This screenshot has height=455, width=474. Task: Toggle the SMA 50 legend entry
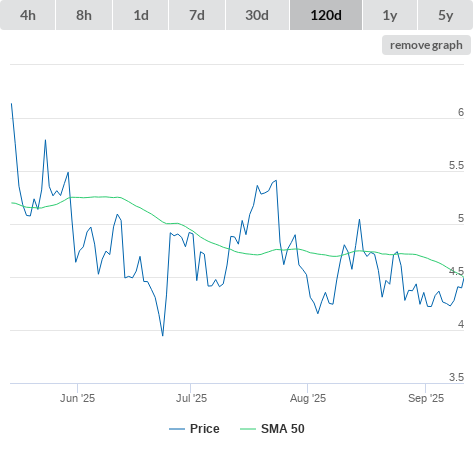pyautogui.click(x=272, y=429)
